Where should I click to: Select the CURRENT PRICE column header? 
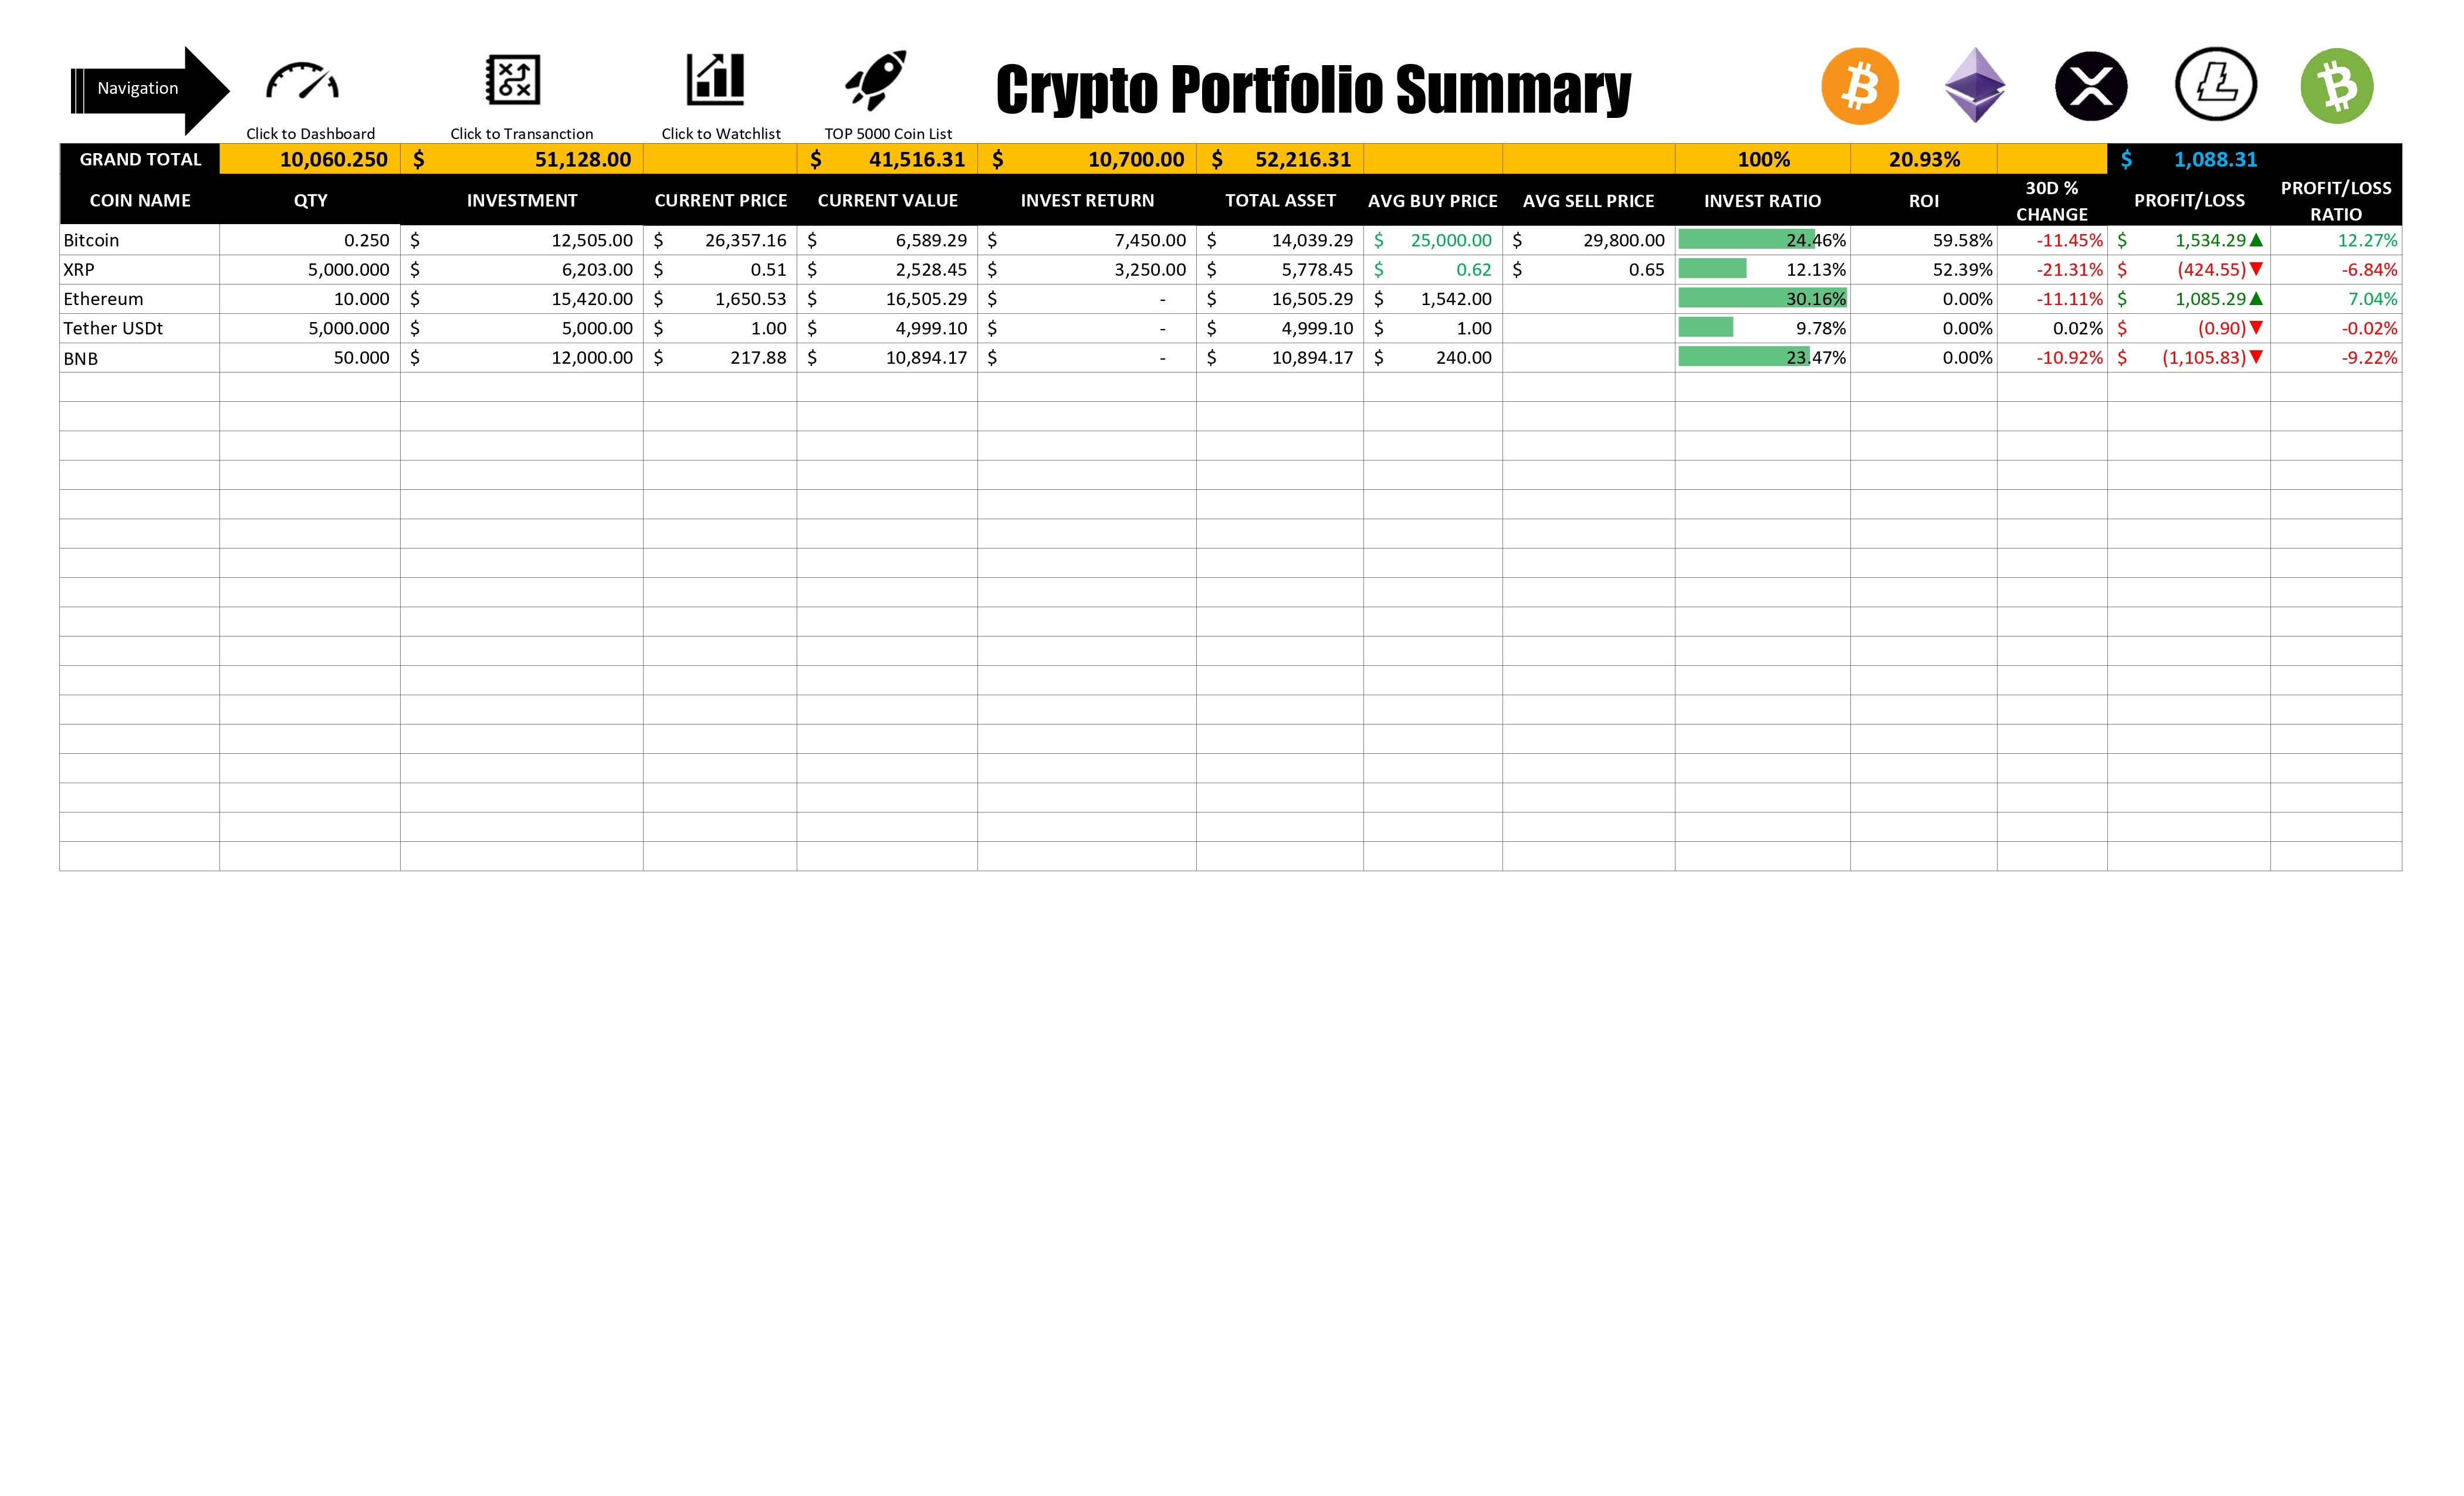(720, 200)
